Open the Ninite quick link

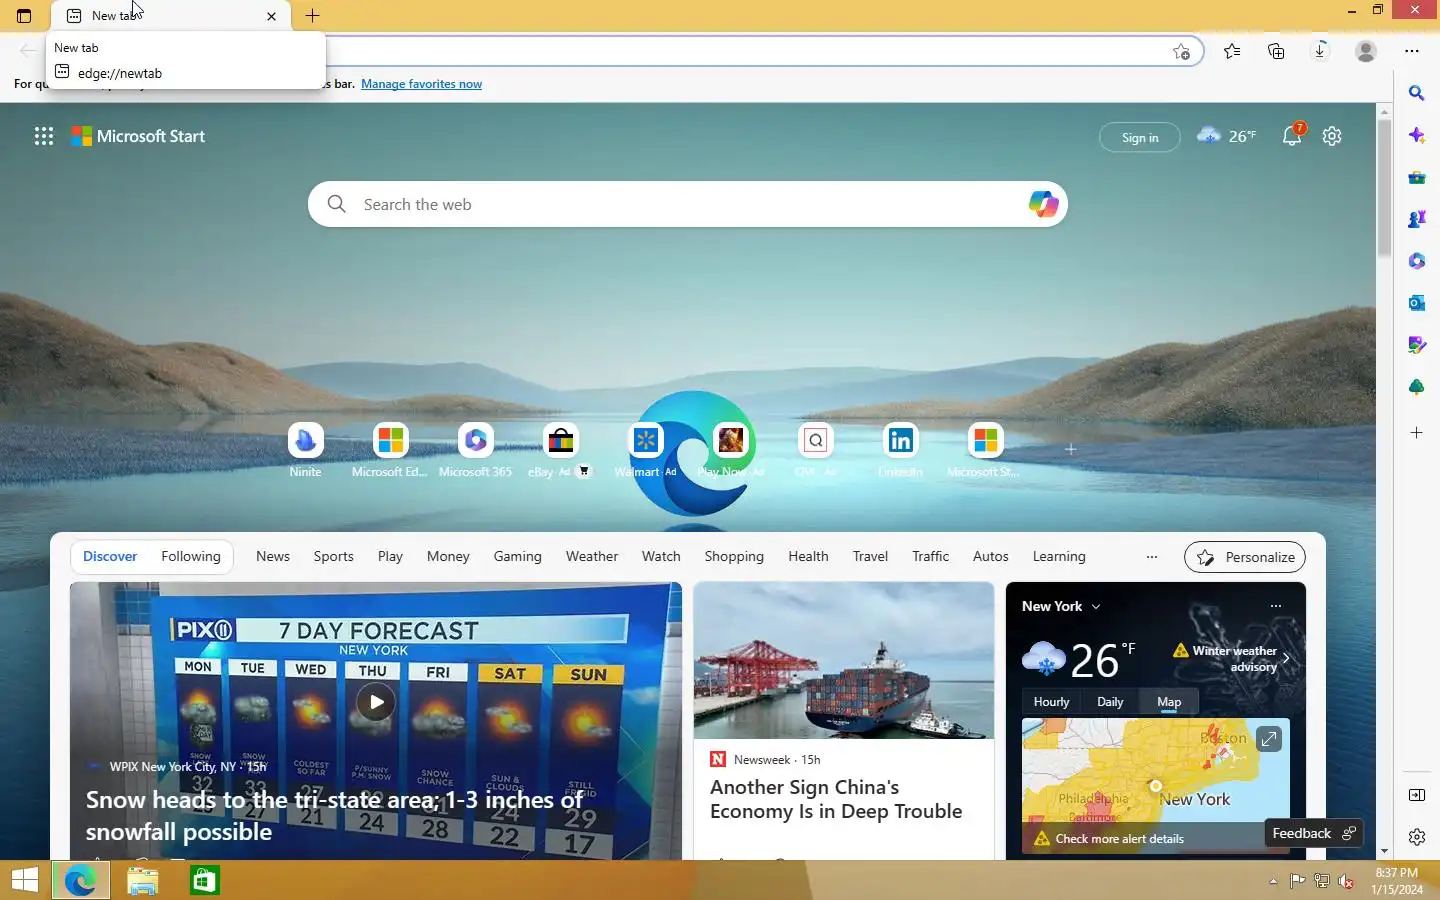click(x=306, y=449)
